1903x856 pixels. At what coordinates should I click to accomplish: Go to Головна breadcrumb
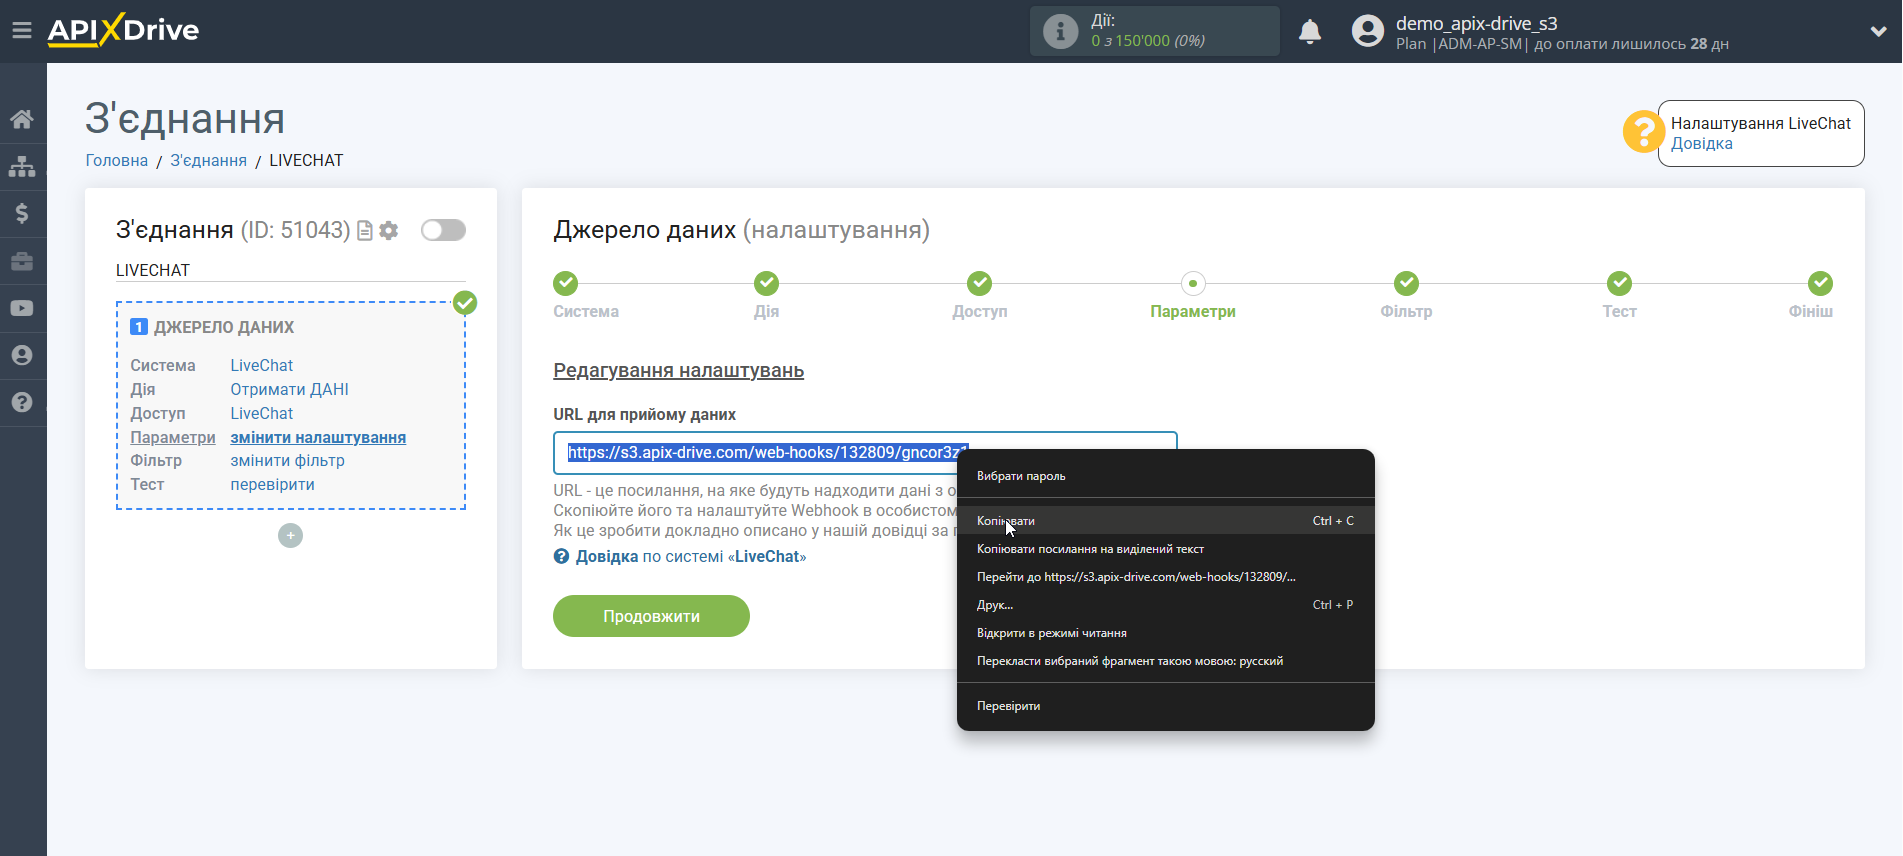click(116, 160)
